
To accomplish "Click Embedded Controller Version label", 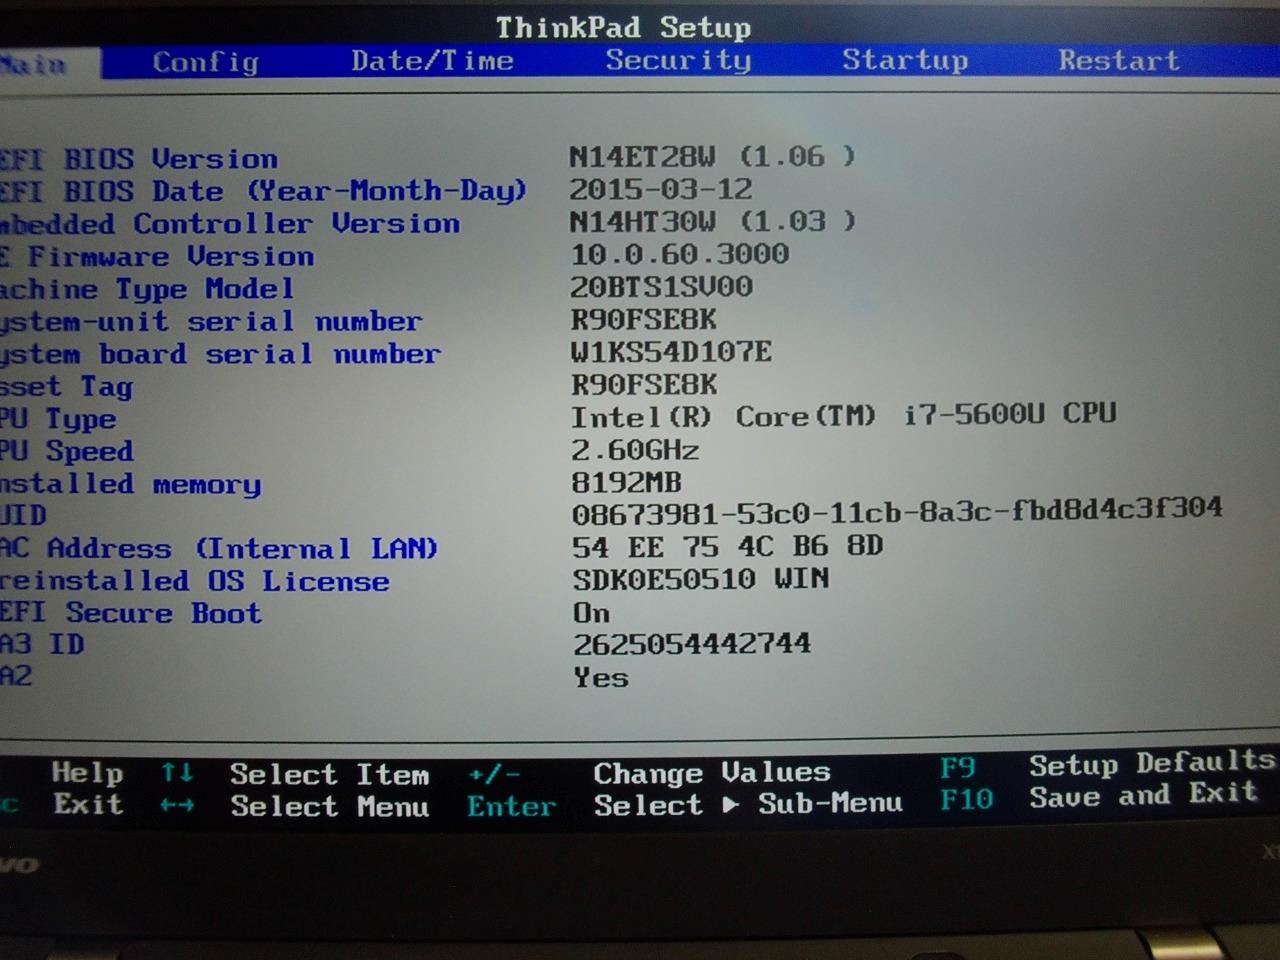I will coord(230,224).
